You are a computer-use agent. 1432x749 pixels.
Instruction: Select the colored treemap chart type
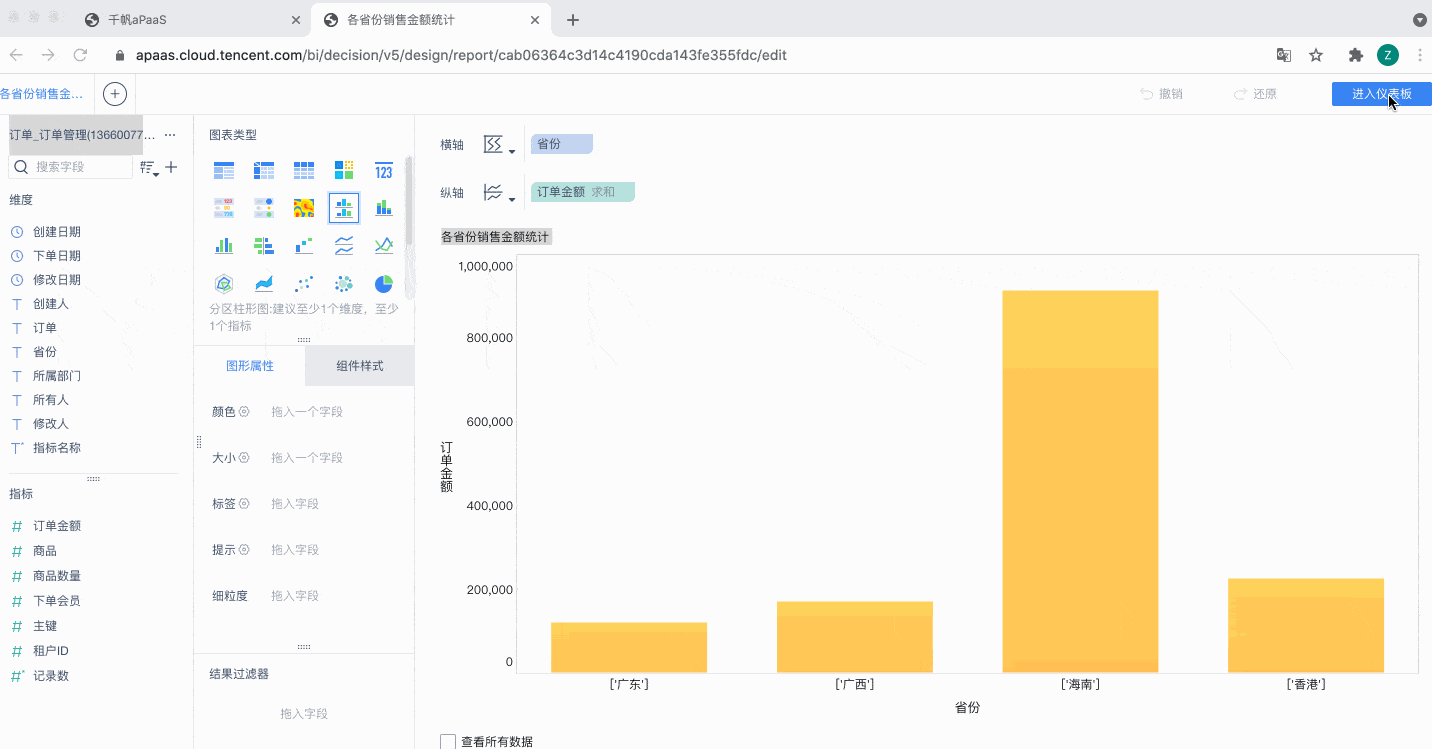pos(344,171)
